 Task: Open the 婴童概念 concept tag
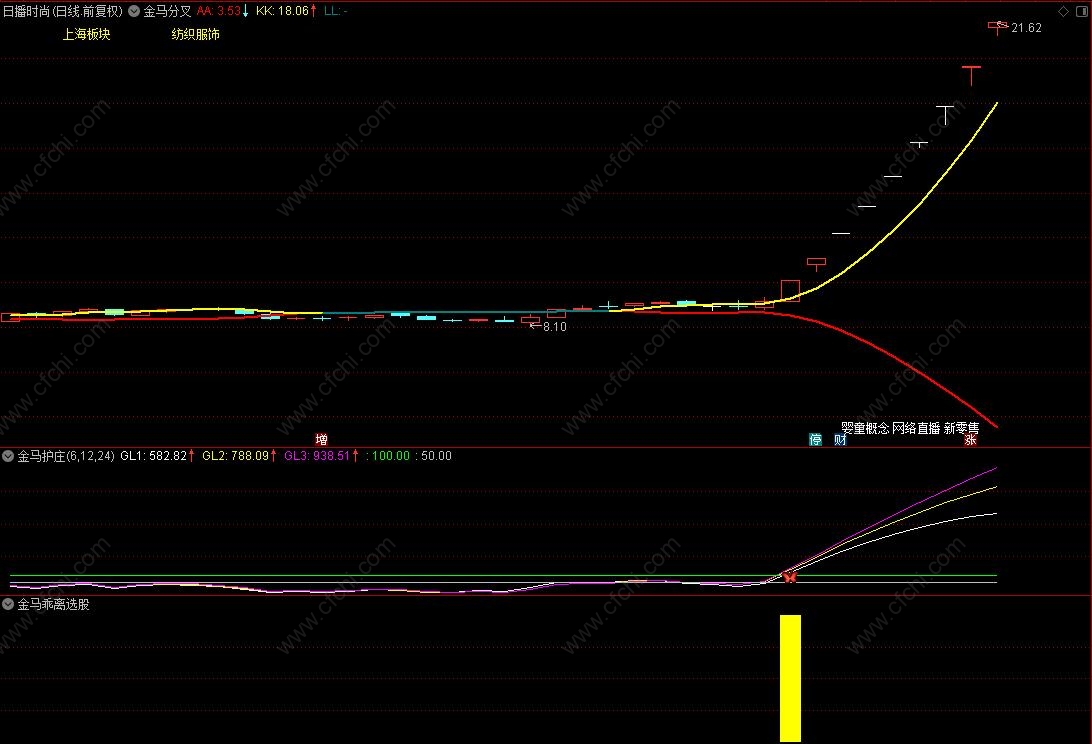[865, 428]
